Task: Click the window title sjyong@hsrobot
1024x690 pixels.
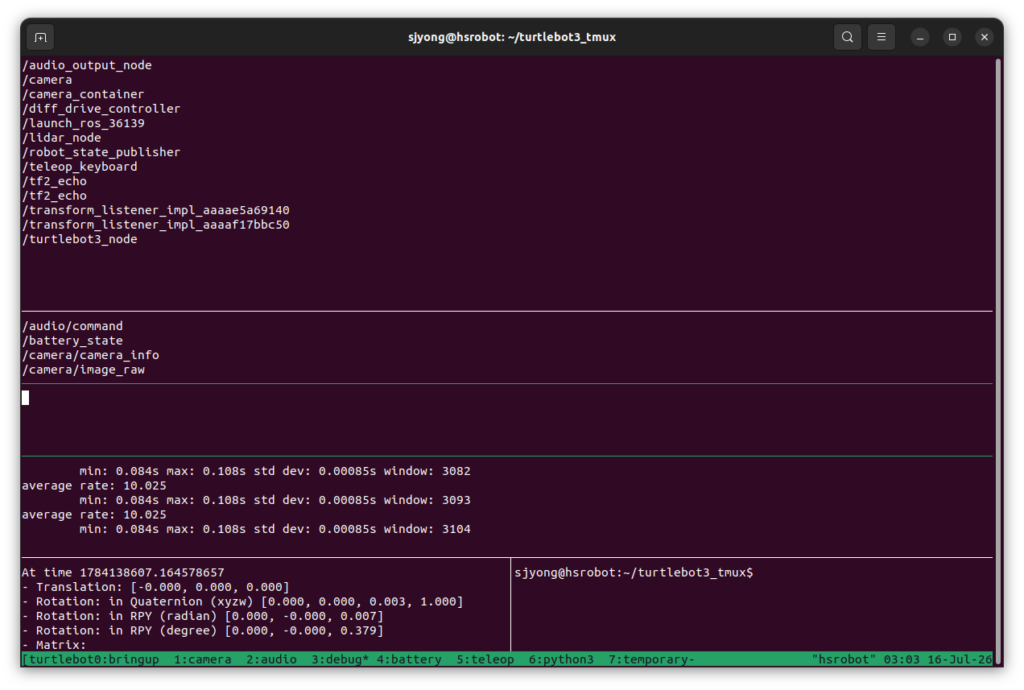Action: click(x=512, y=37)
